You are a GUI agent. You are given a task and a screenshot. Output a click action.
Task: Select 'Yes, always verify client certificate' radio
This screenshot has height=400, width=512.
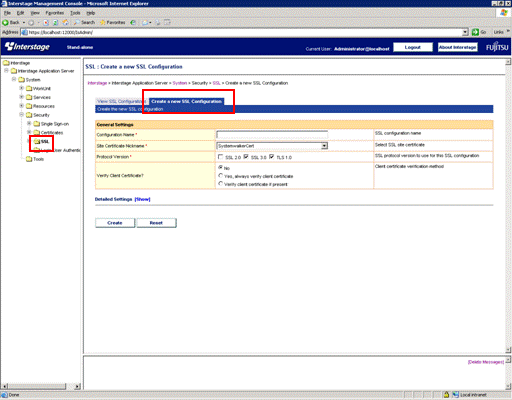[220, 176]
